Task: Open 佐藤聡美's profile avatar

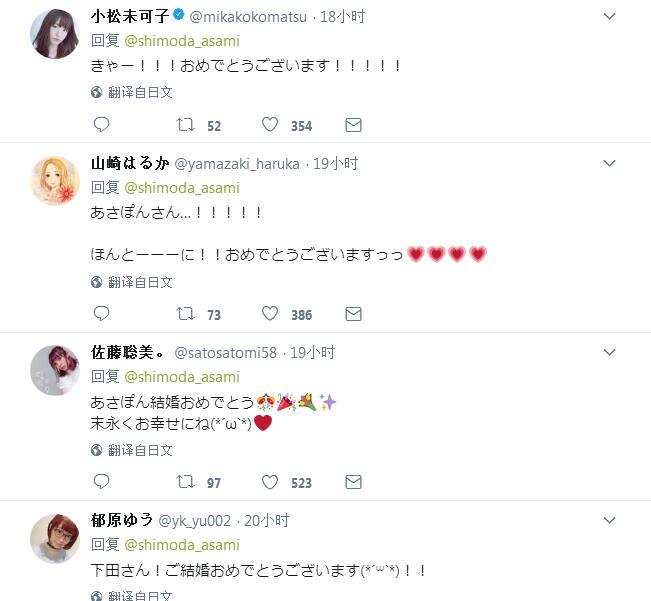Action: [x=55, y=370]
